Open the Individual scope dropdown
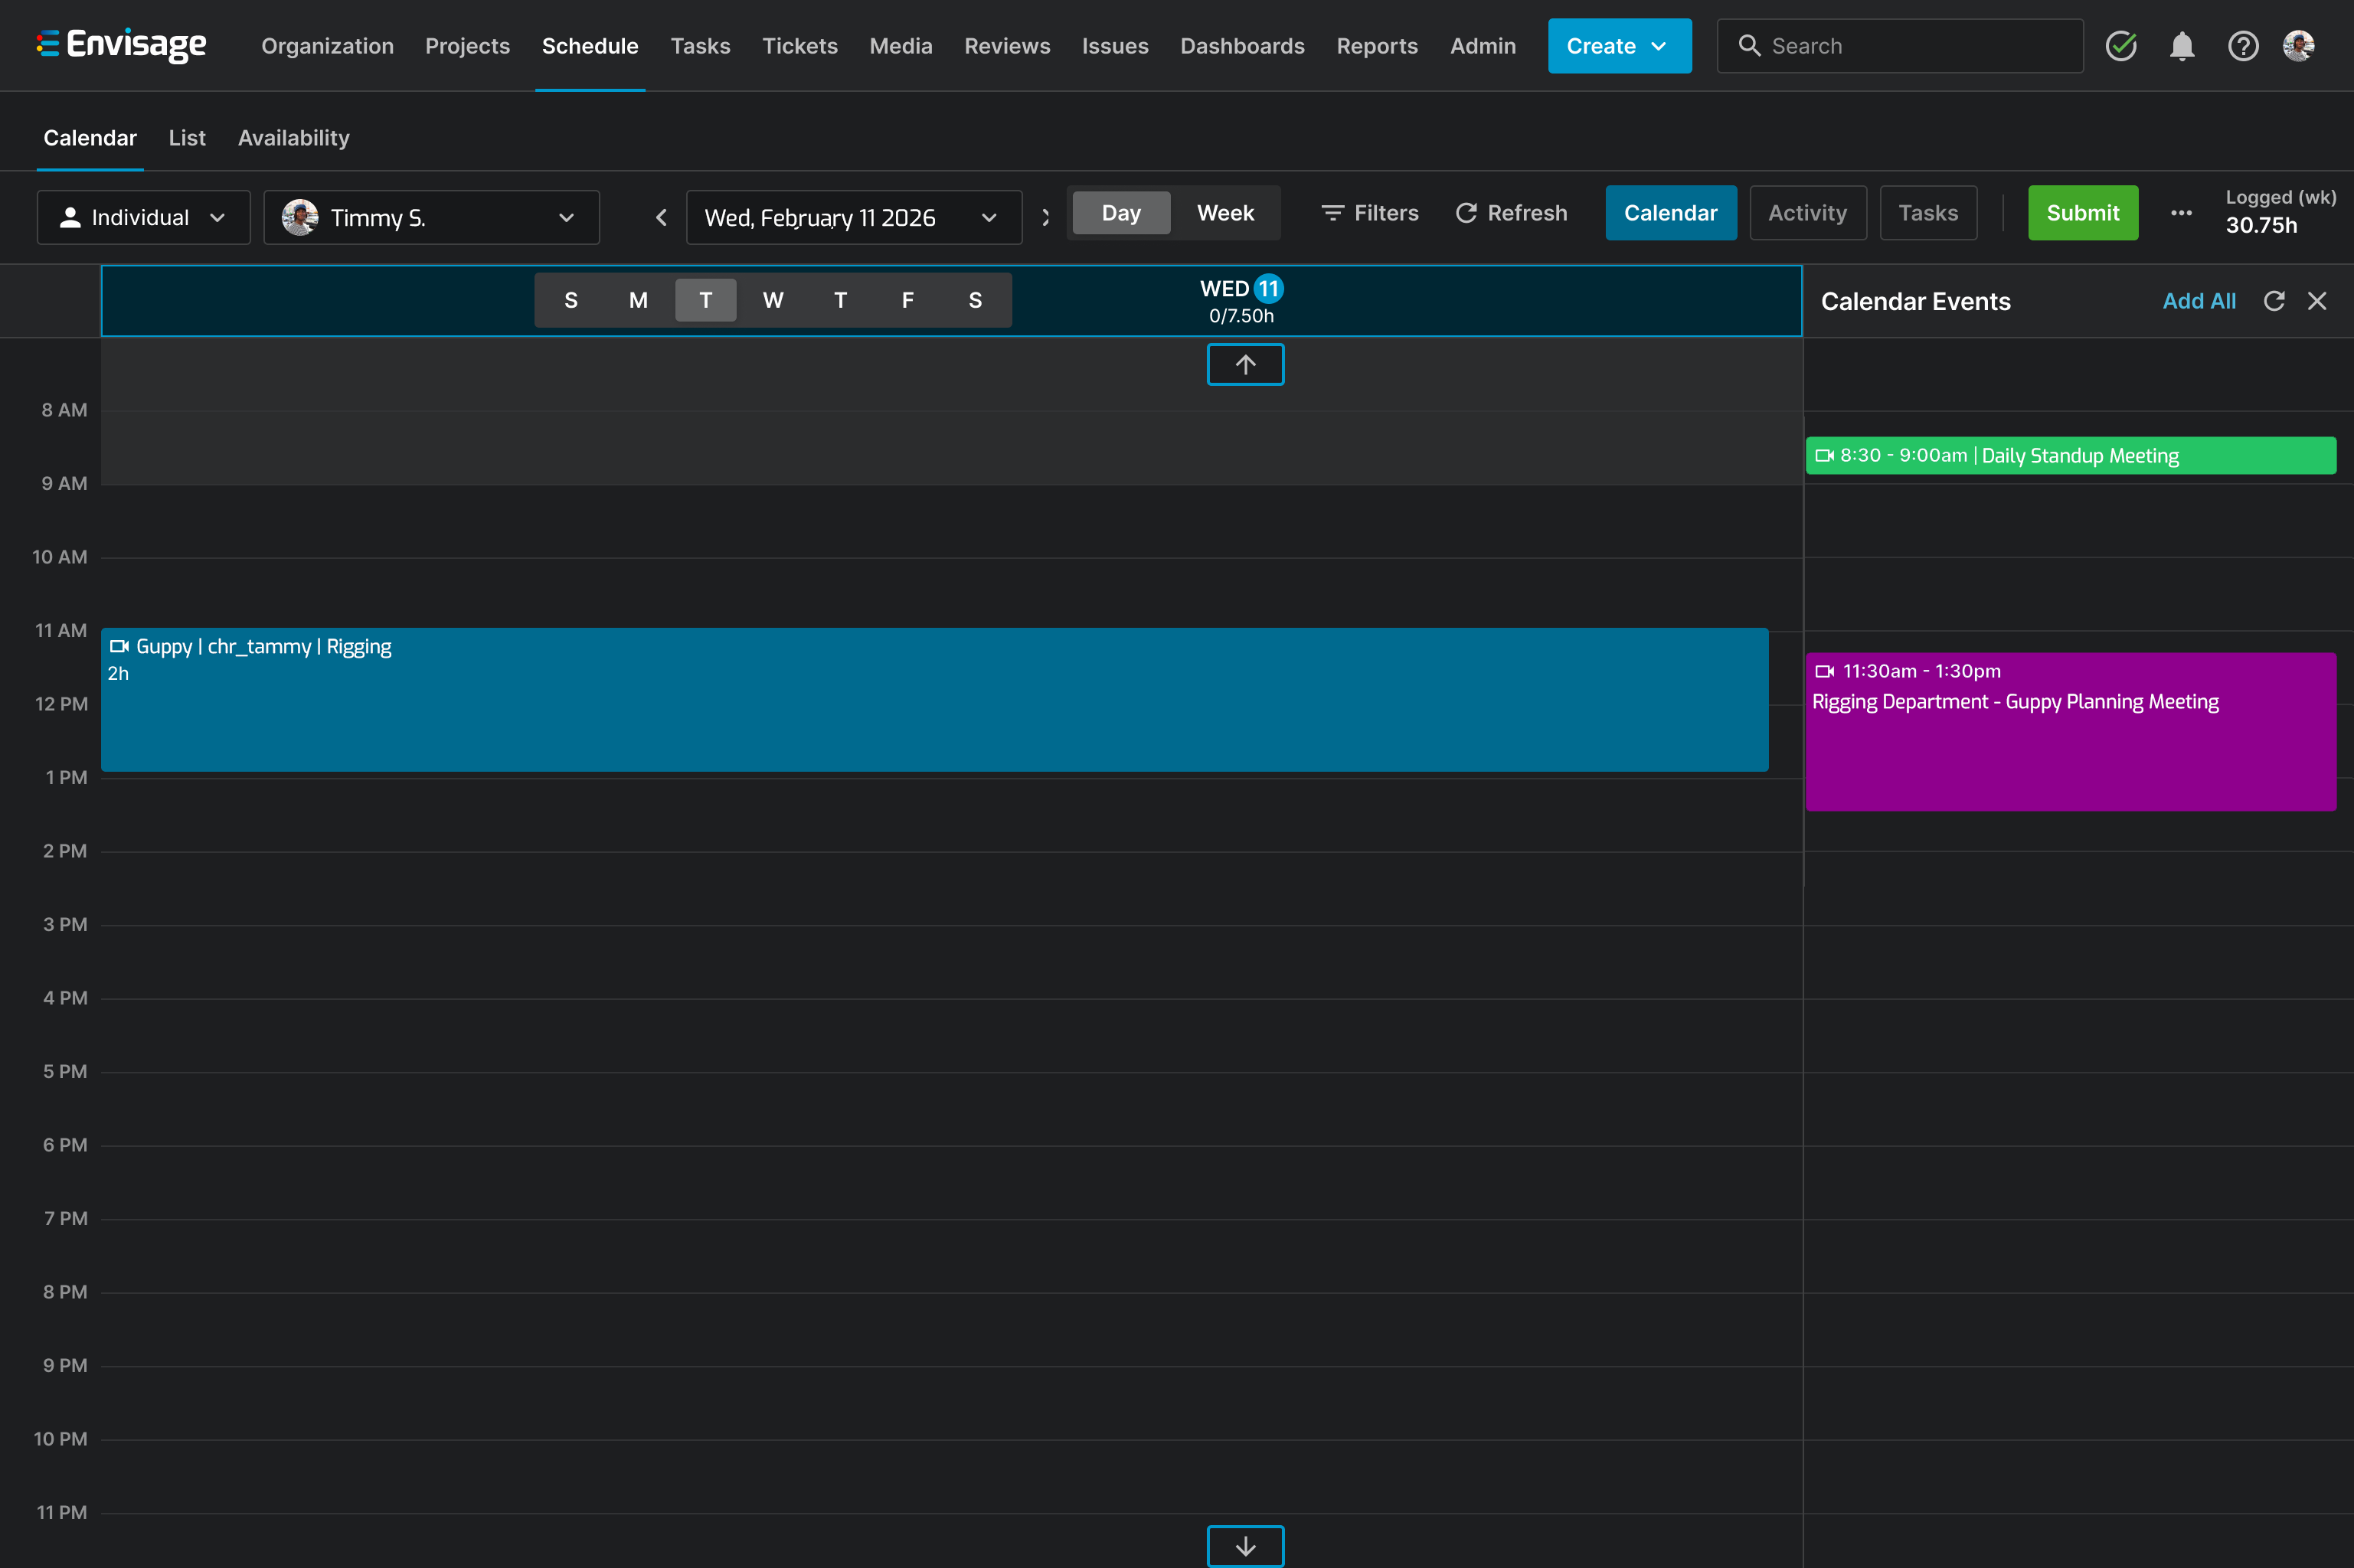2354x1568 pixels. point(143,216)
